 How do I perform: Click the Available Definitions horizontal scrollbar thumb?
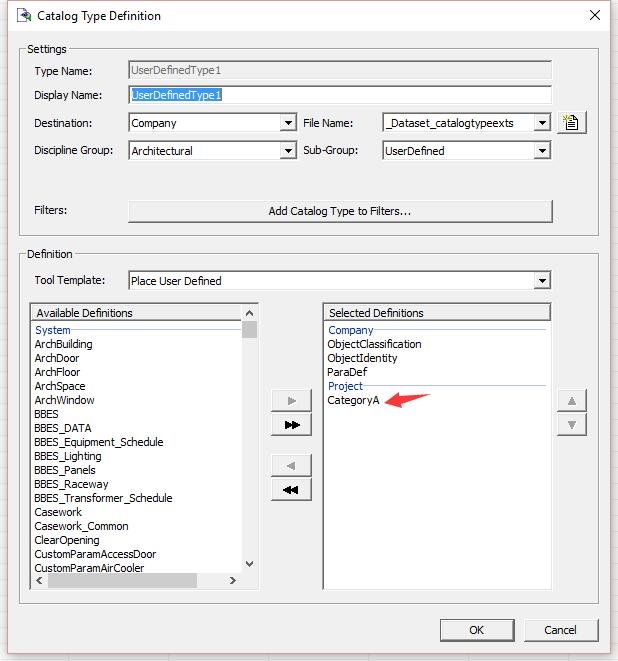click(122, 580)
